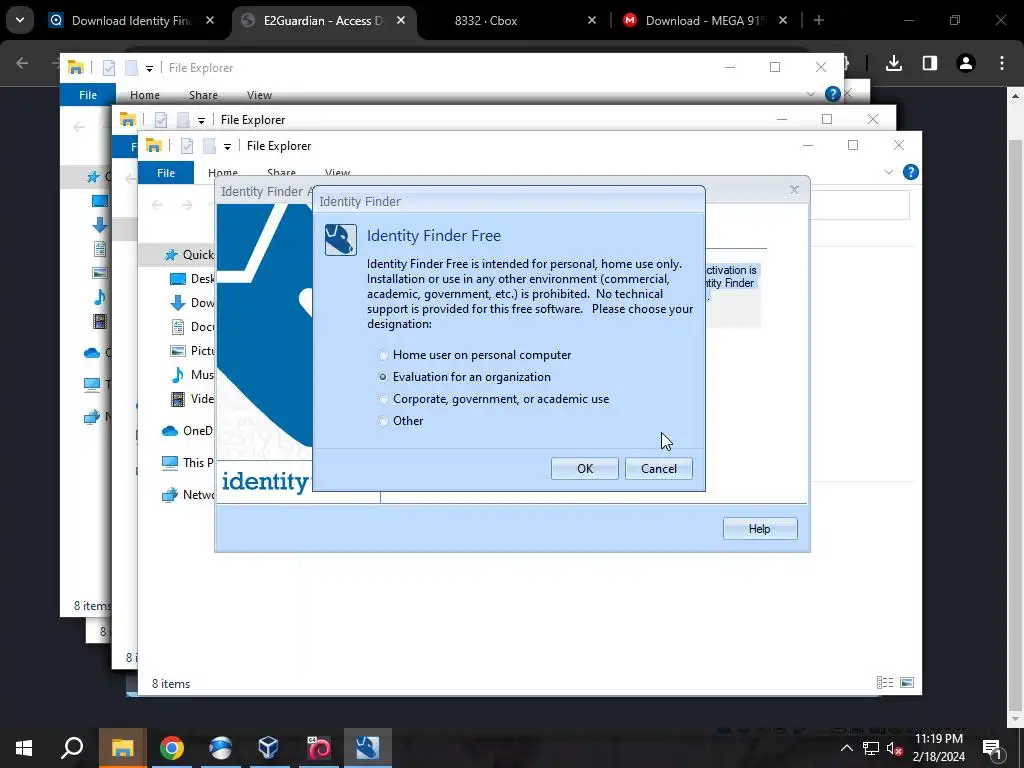Open Windows Start menu
Image resolution: width=1024 pixels, height=768 pixels.
tap(24, 748)
